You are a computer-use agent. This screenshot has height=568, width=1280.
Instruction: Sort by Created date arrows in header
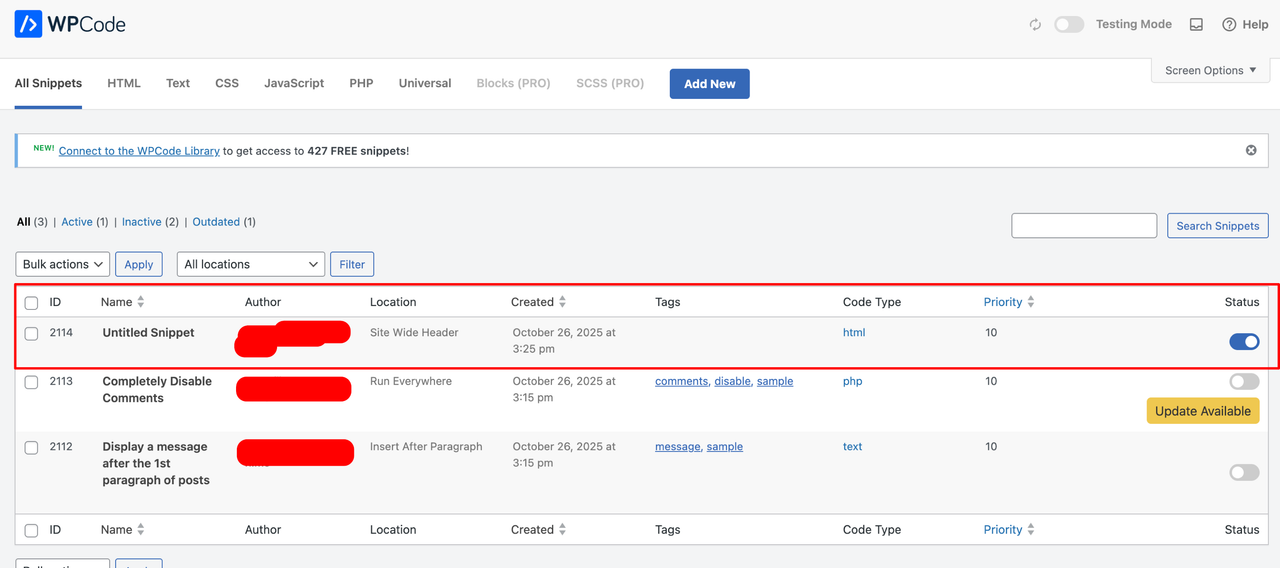(563, 302)
